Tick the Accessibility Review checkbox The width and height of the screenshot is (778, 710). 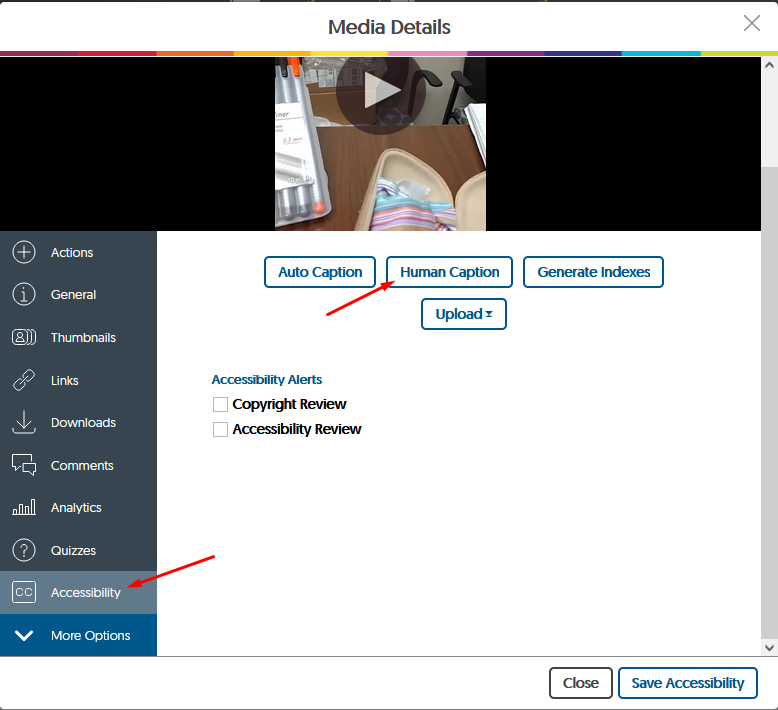(220, 429)
